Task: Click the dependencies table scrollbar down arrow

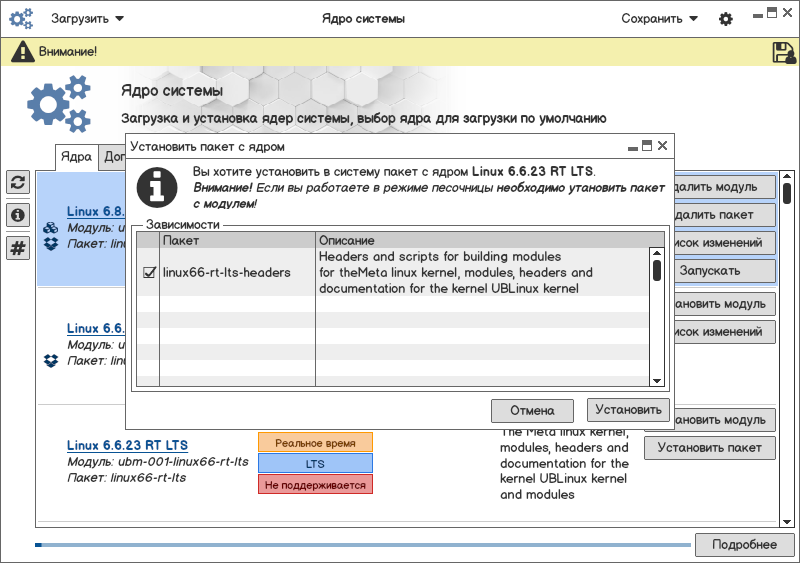Action: coord(657,380)
